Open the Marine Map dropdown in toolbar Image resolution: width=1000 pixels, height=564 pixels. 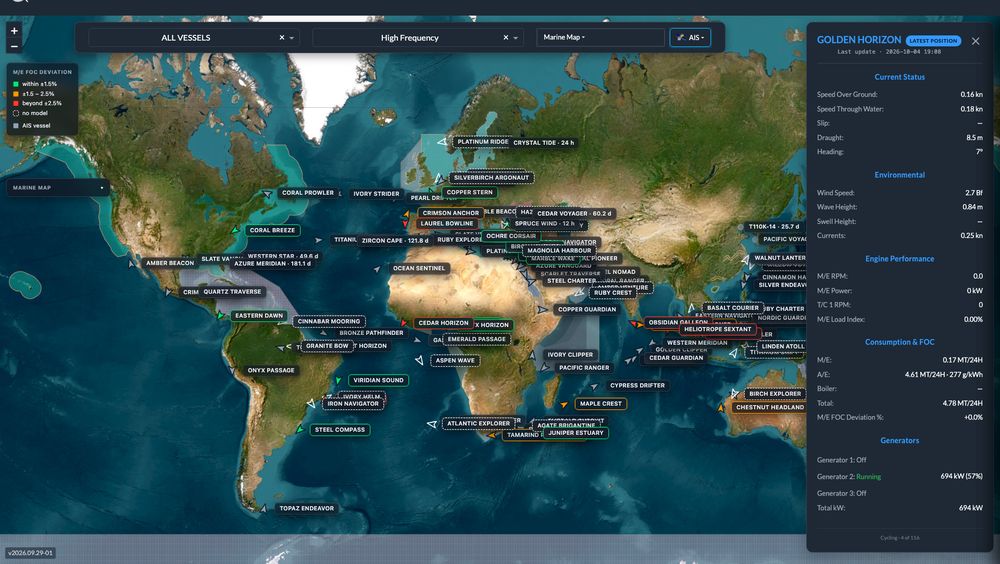600,38
